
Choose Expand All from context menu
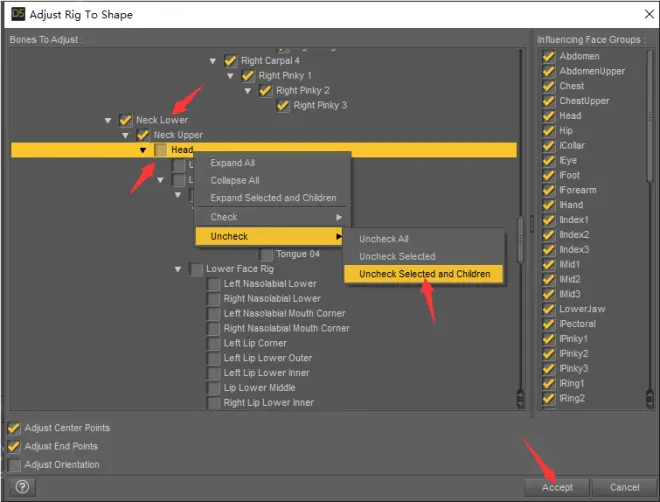point(272,163)
